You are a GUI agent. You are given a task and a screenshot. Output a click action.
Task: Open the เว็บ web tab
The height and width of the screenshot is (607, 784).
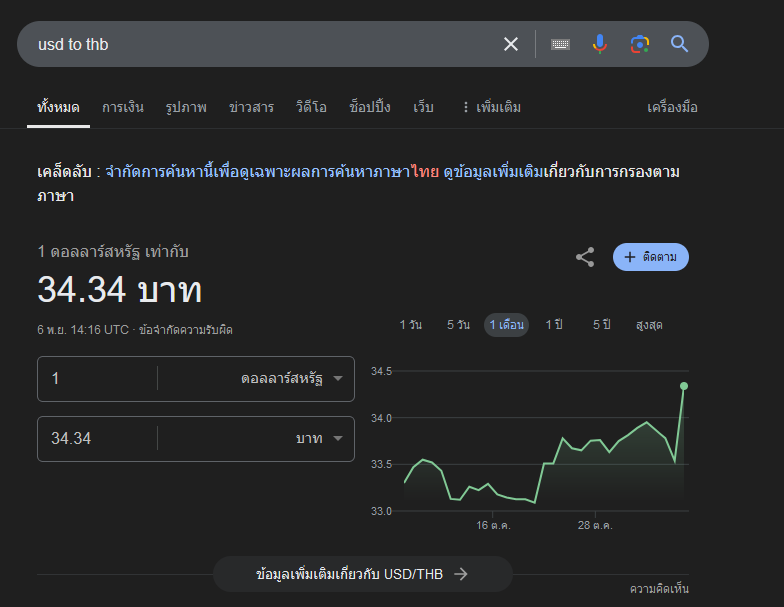click(x=423, y=107)
